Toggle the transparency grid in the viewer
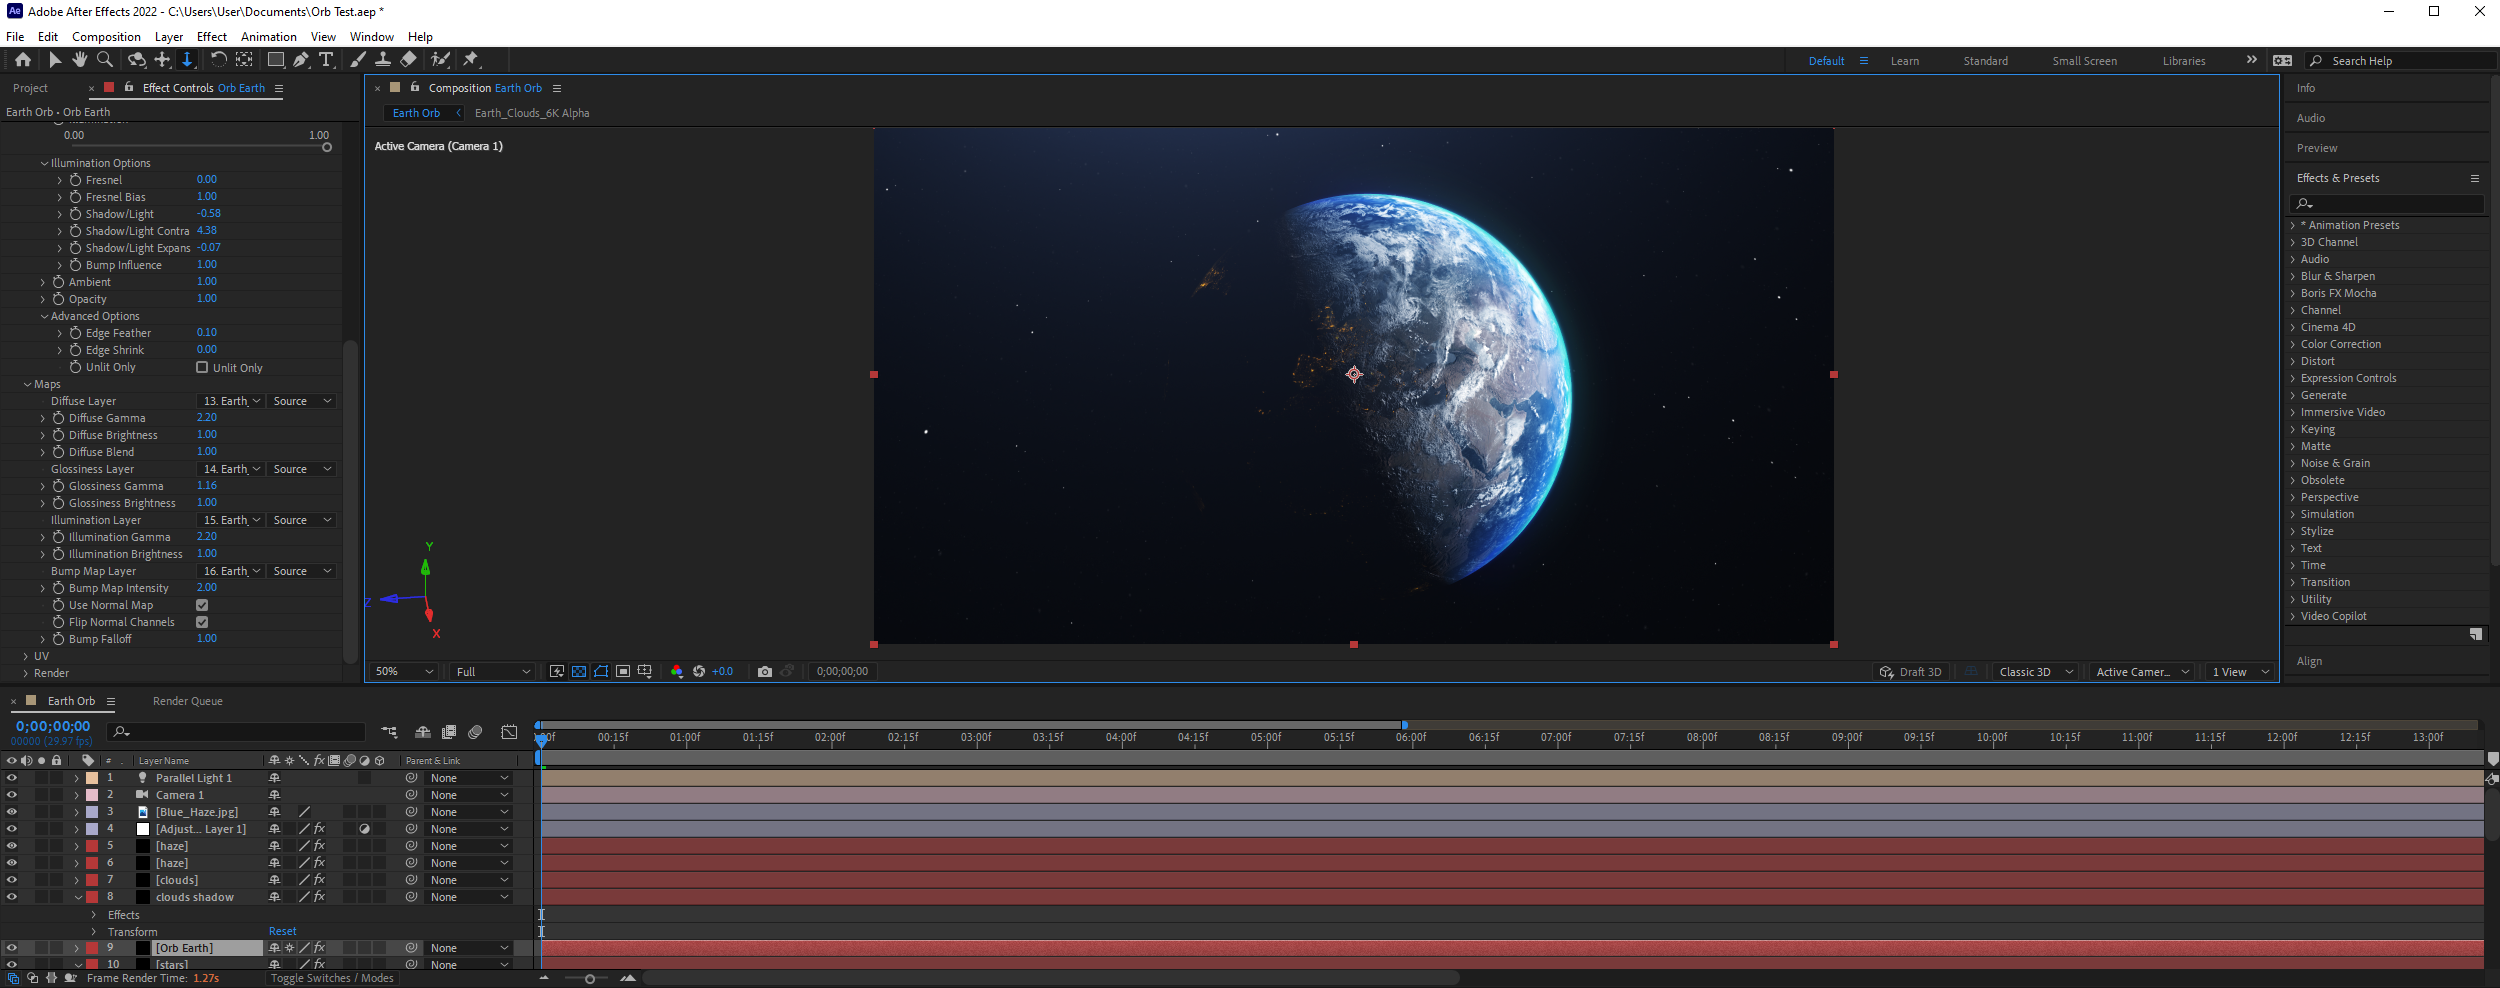The height and width of the screenshot is (988, 2500). pos(578,671)
